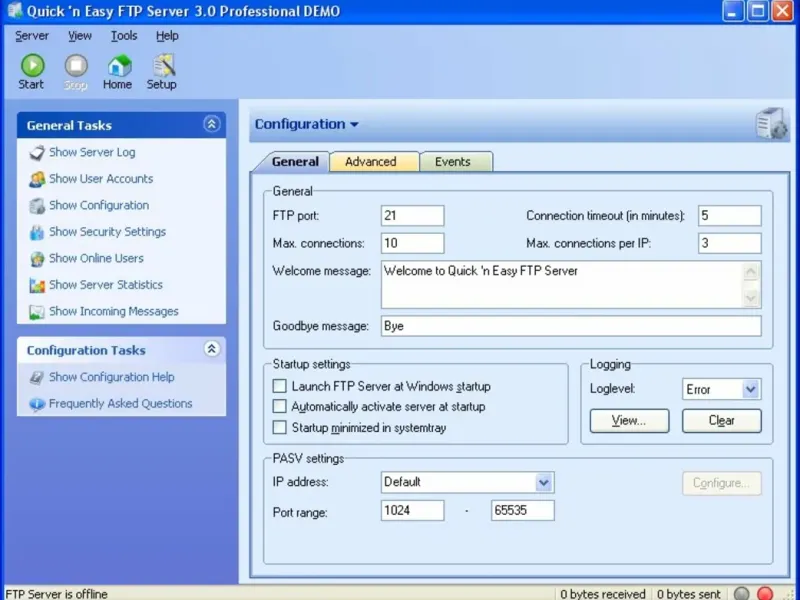Image resolution: width=800 pixels, height=600 pixels.
Task: Open the Tools menu
Action: [124, 36]
